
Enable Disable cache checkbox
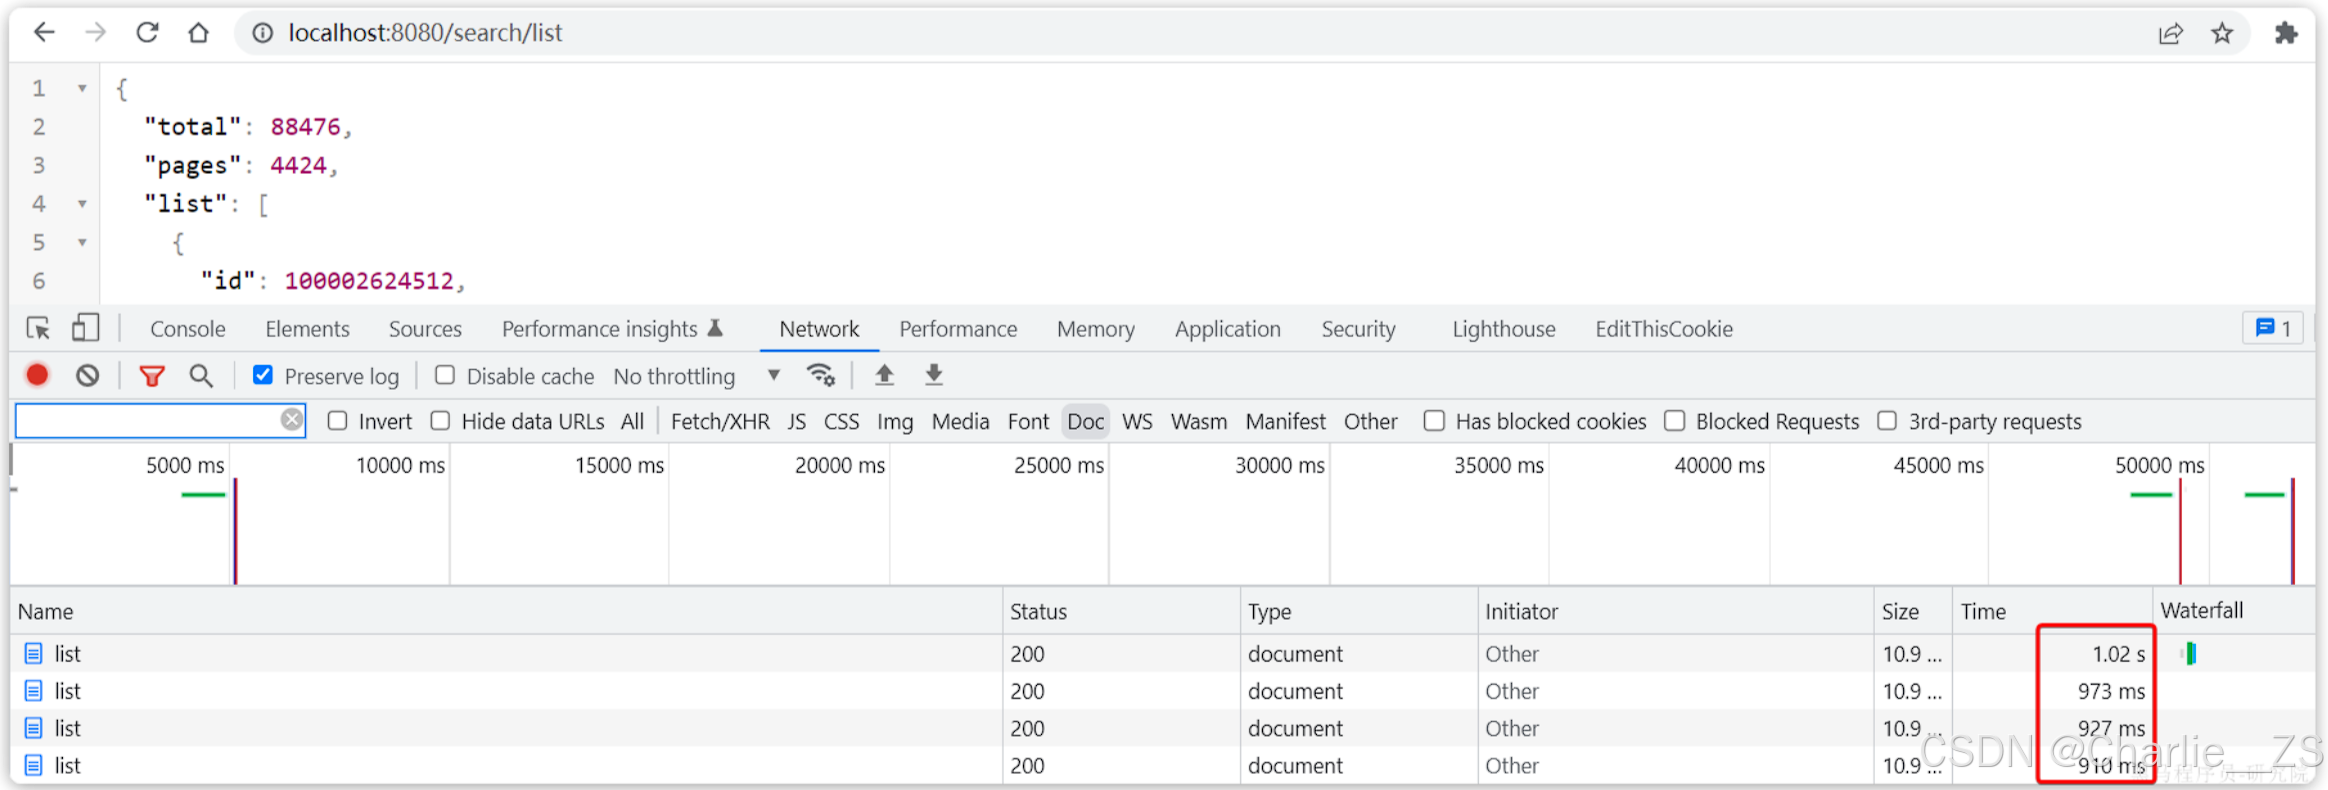click(x=445, y=375)
